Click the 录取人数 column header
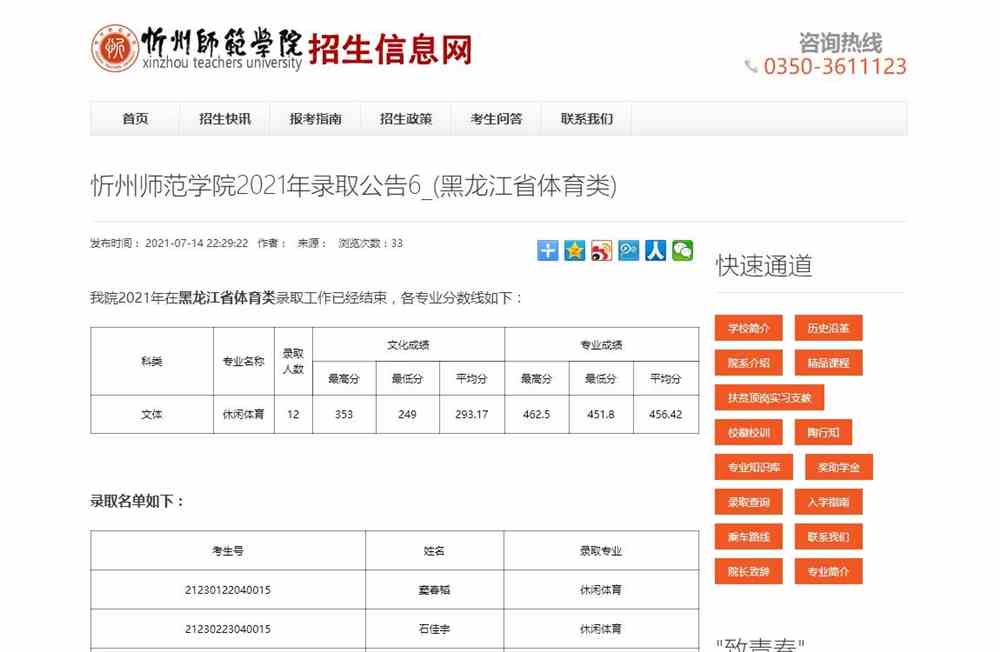1000x652 pixels. coord(293,361)
